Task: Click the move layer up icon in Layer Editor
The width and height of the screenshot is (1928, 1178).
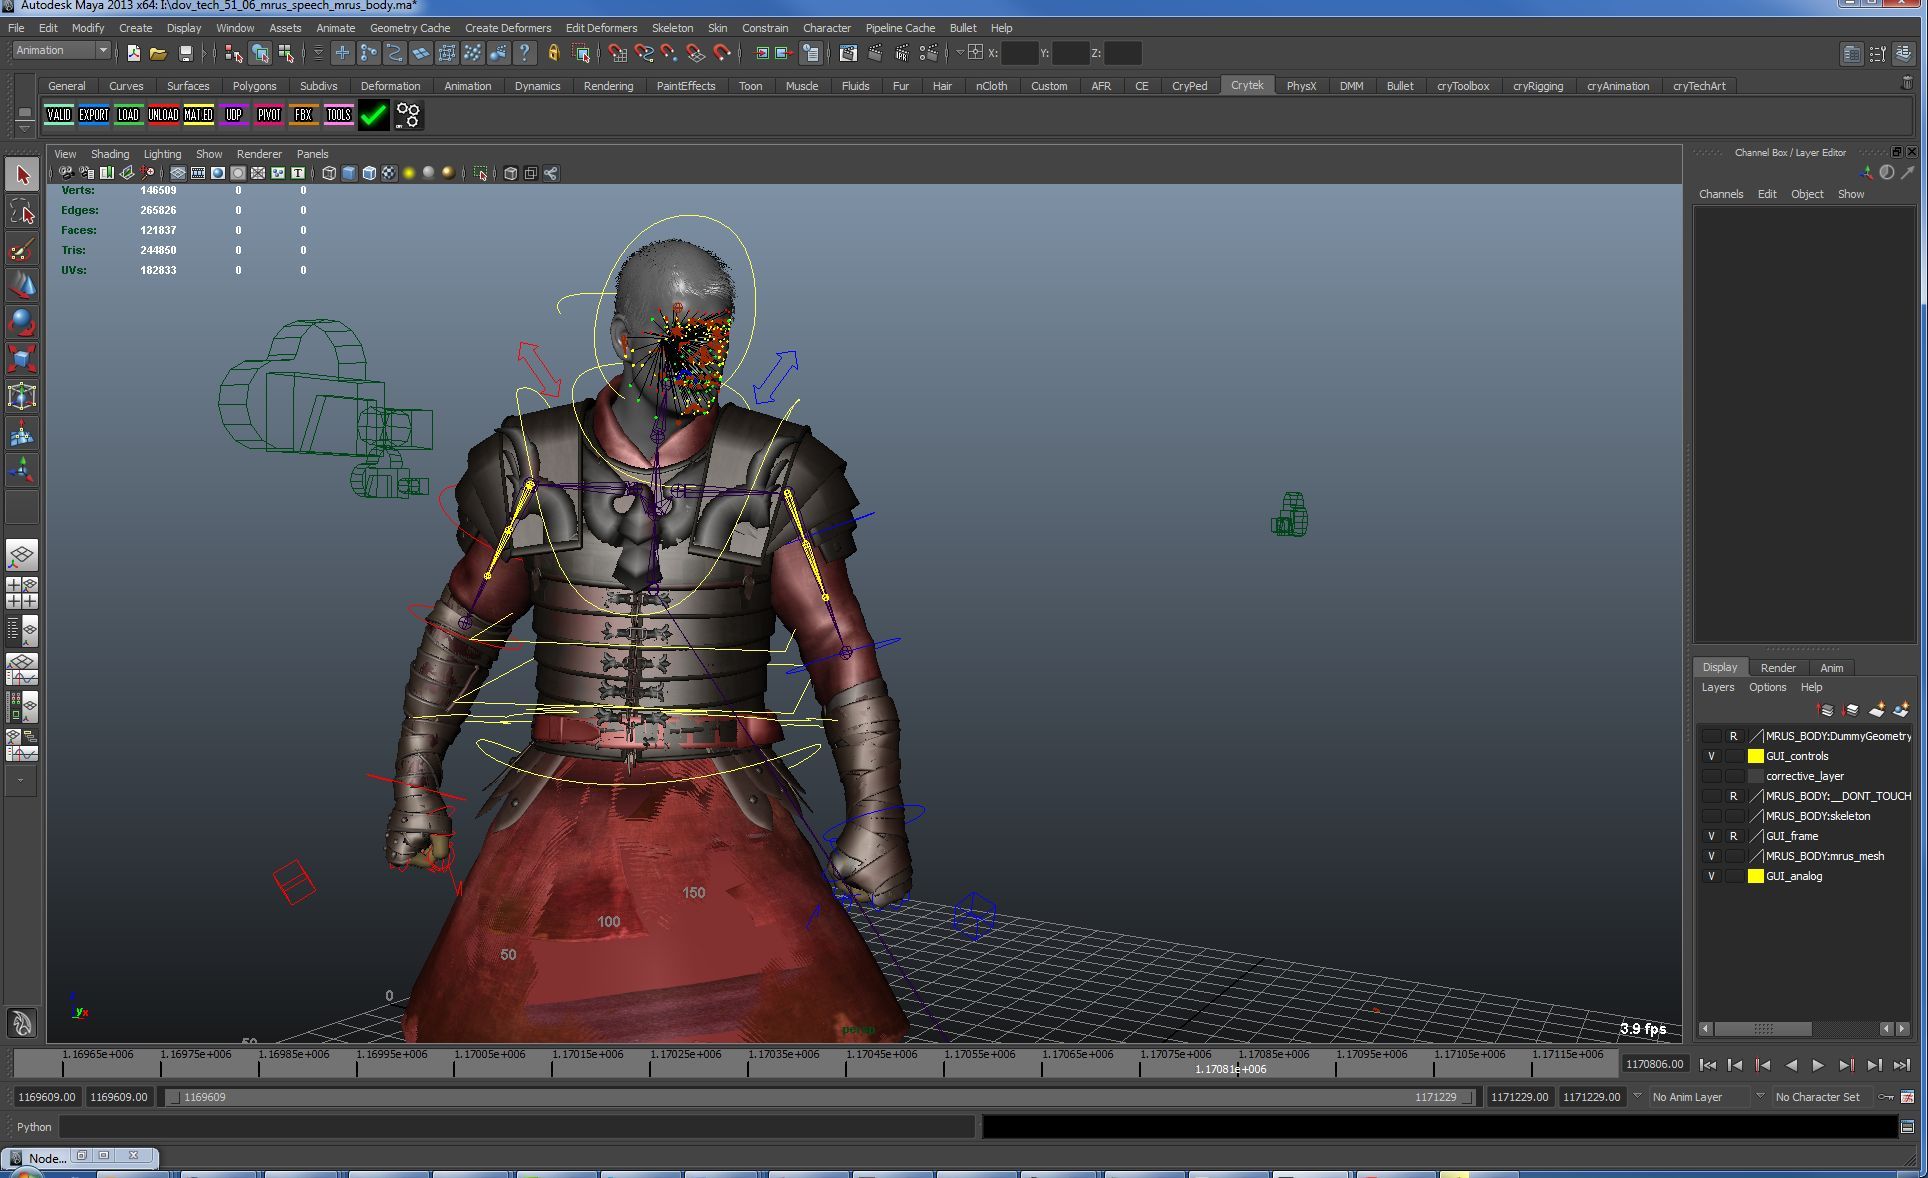Action: pos(1824,710)
